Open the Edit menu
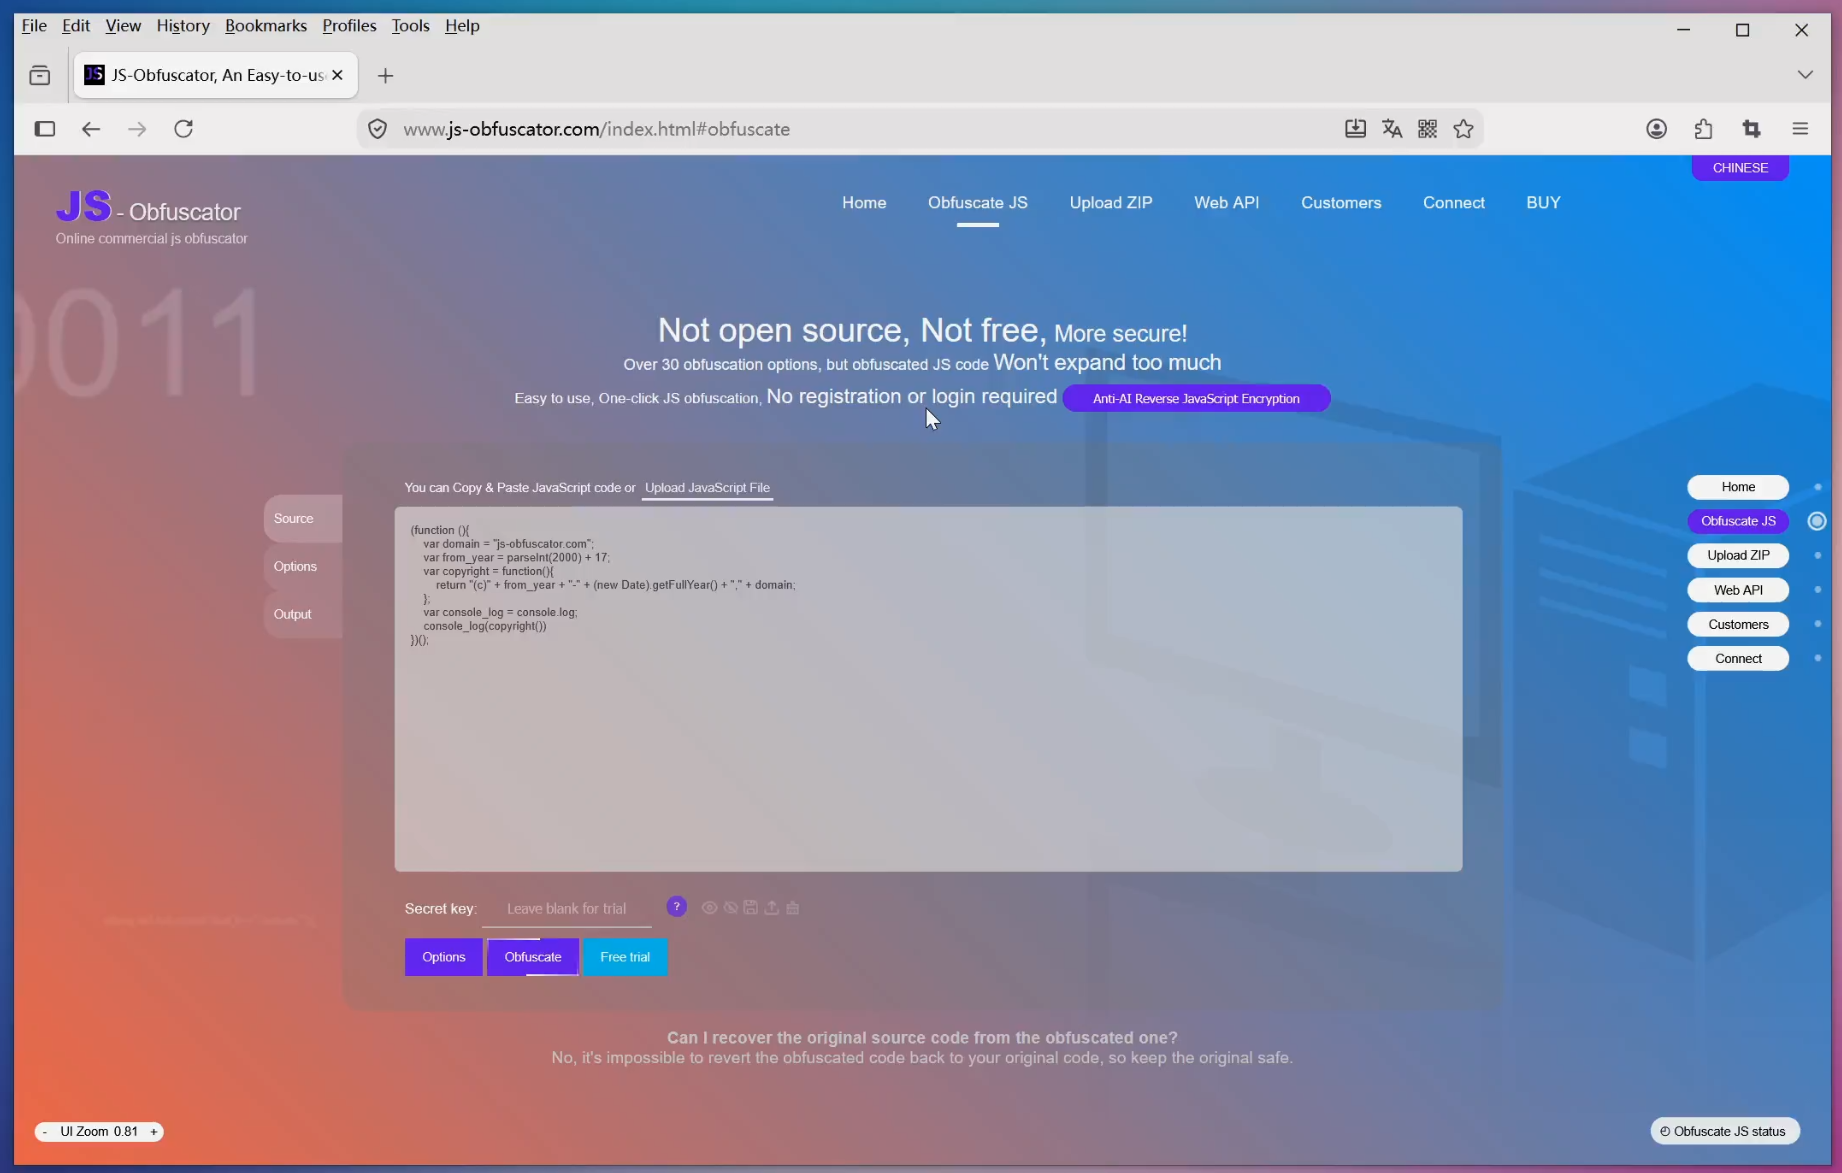Image resolution: width=1842 pixels, height=1173 pixels. 76,26
